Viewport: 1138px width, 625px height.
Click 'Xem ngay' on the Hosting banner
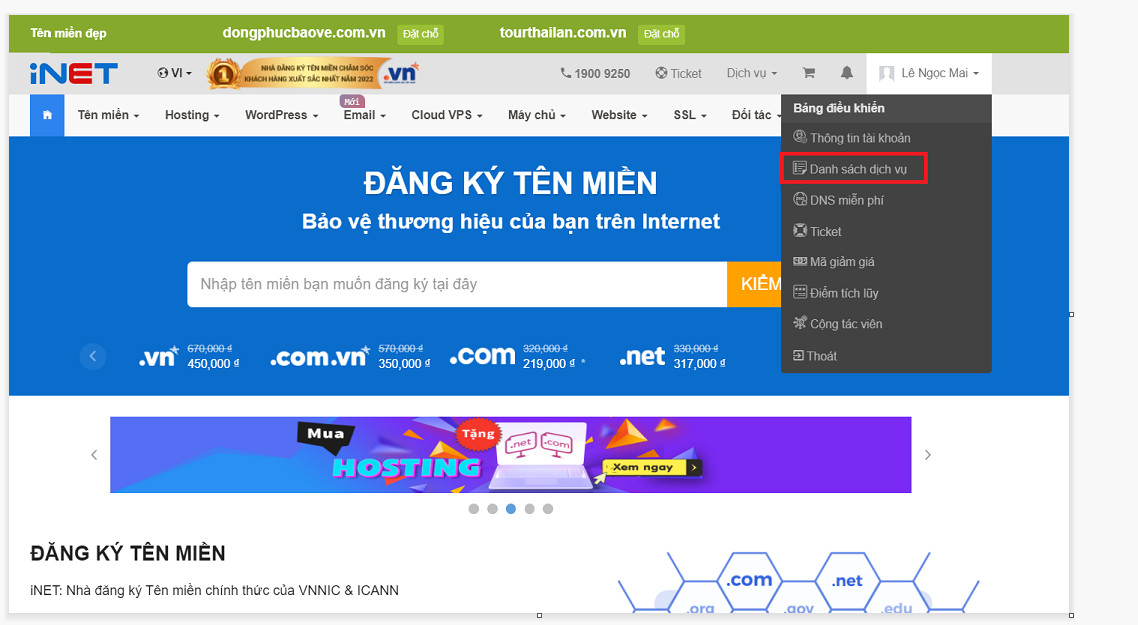click(647, 465)
